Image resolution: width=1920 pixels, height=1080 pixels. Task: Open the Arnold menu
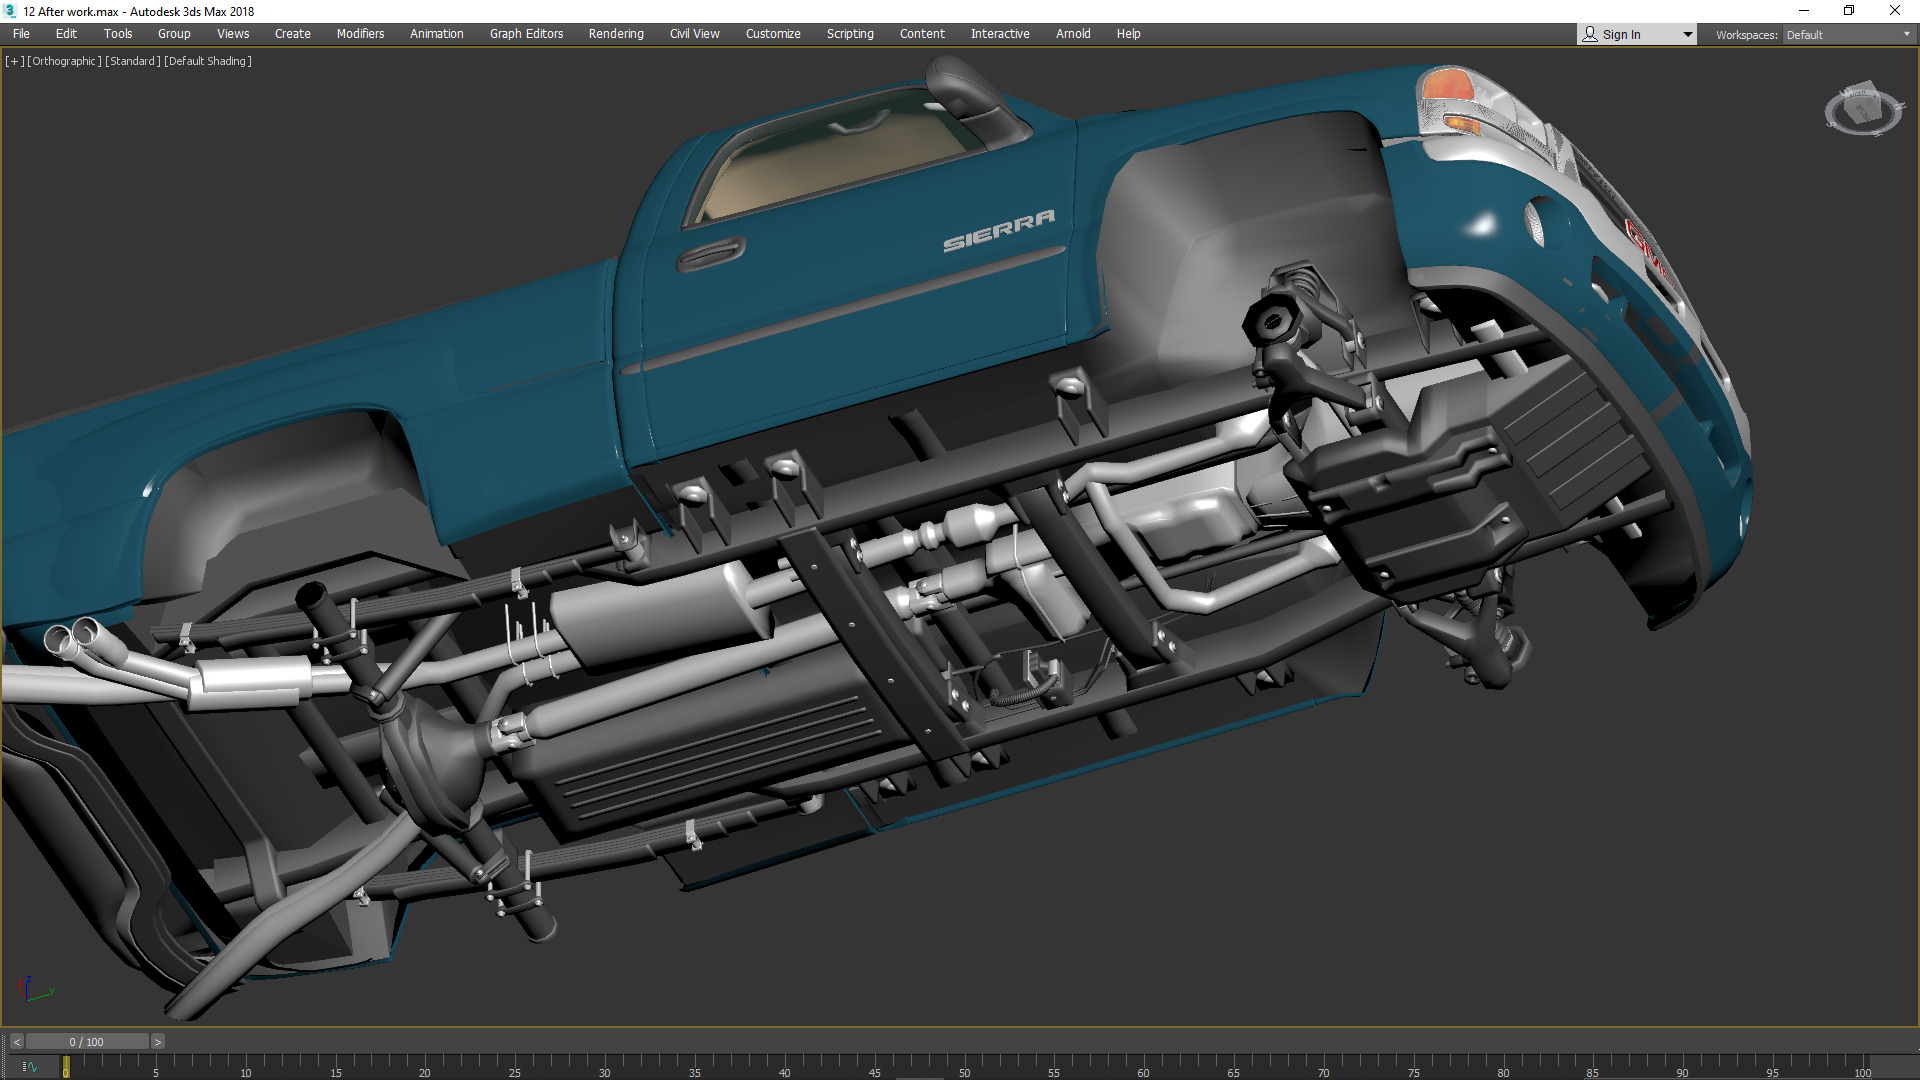coord(1073,33)
